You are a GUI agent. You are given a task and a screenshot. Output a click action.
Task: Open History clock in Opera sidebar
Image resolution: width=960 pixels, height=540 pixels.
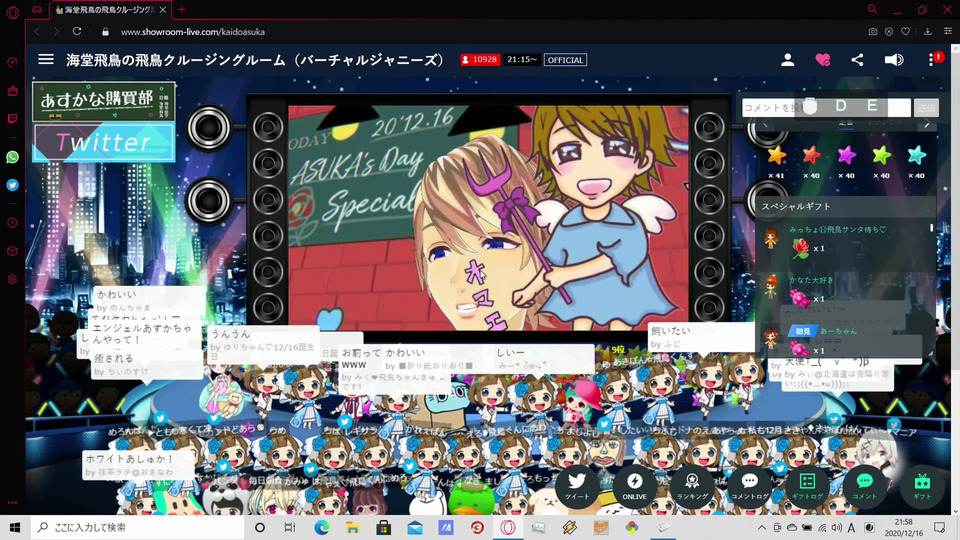pos(12,223)
